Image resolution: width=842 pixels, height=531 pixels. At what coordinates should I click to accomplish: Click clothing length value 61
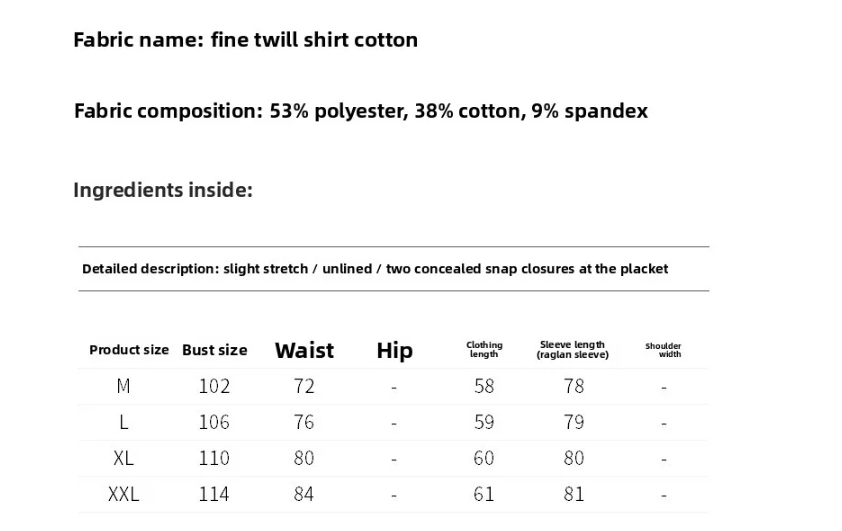(484, 494)
